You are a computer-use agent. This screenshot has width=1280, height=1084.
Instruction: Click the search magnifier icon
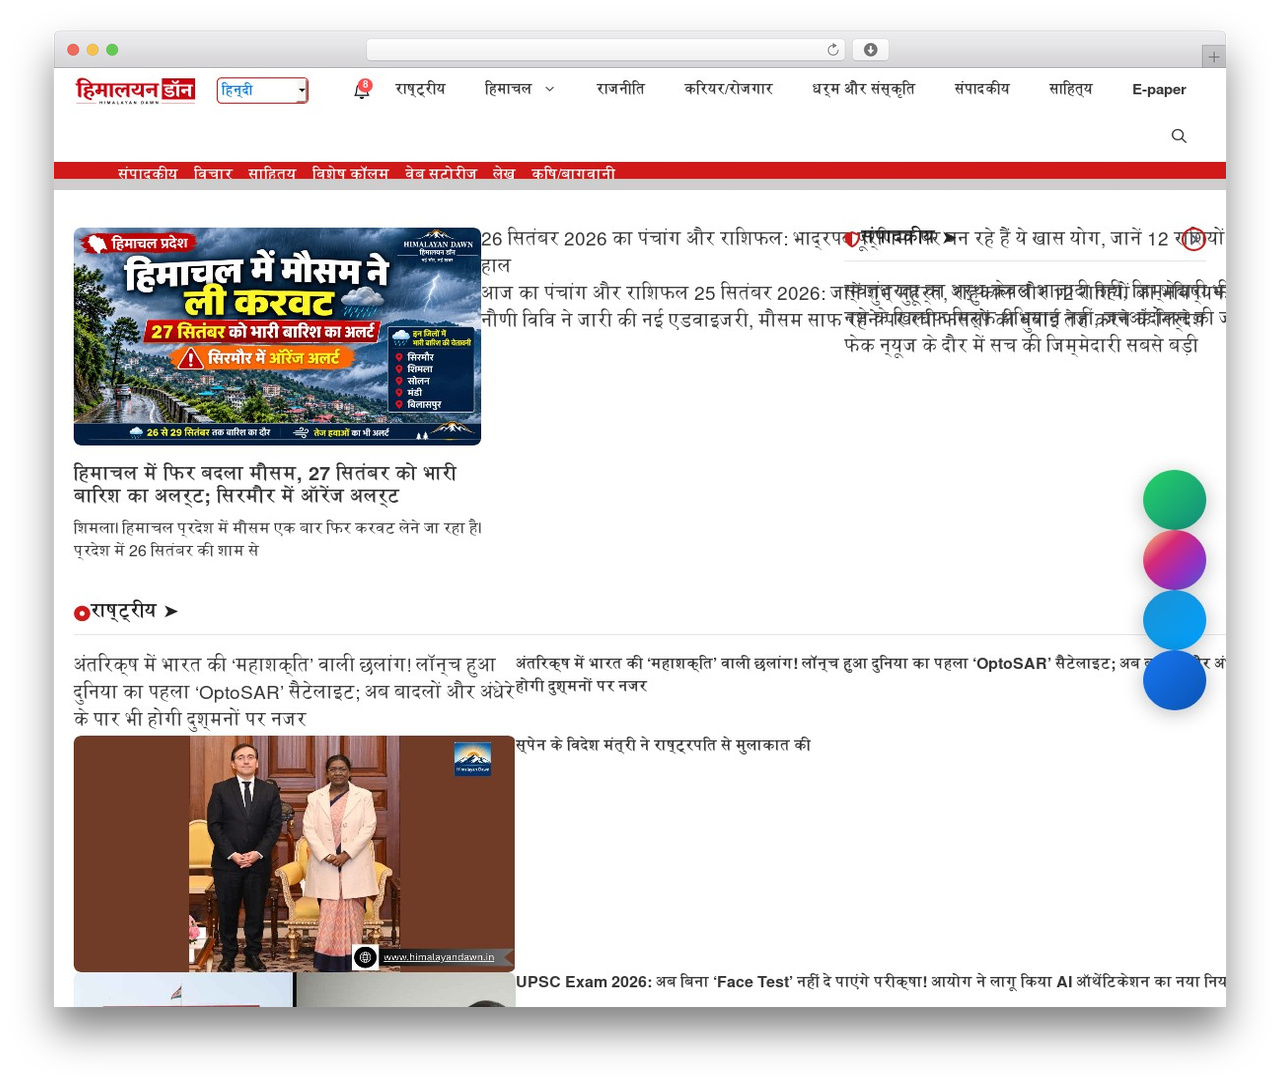(x=1179, y=136)
